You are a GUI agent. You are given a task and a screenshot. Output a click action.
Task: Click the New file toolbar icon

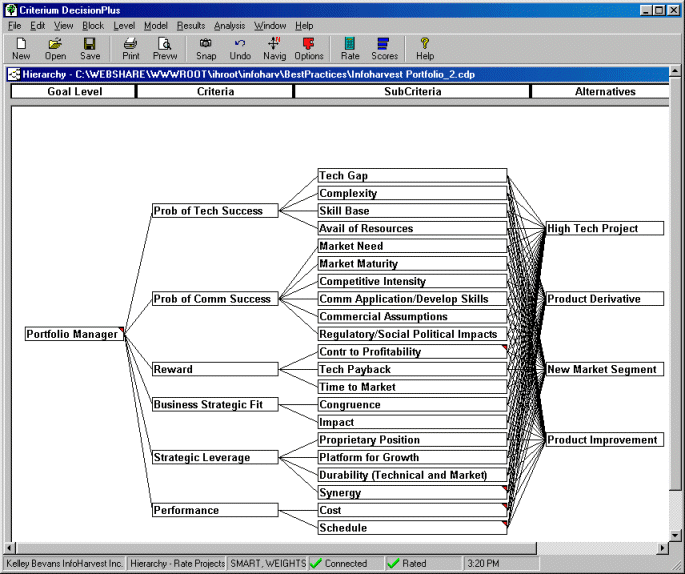21,48
